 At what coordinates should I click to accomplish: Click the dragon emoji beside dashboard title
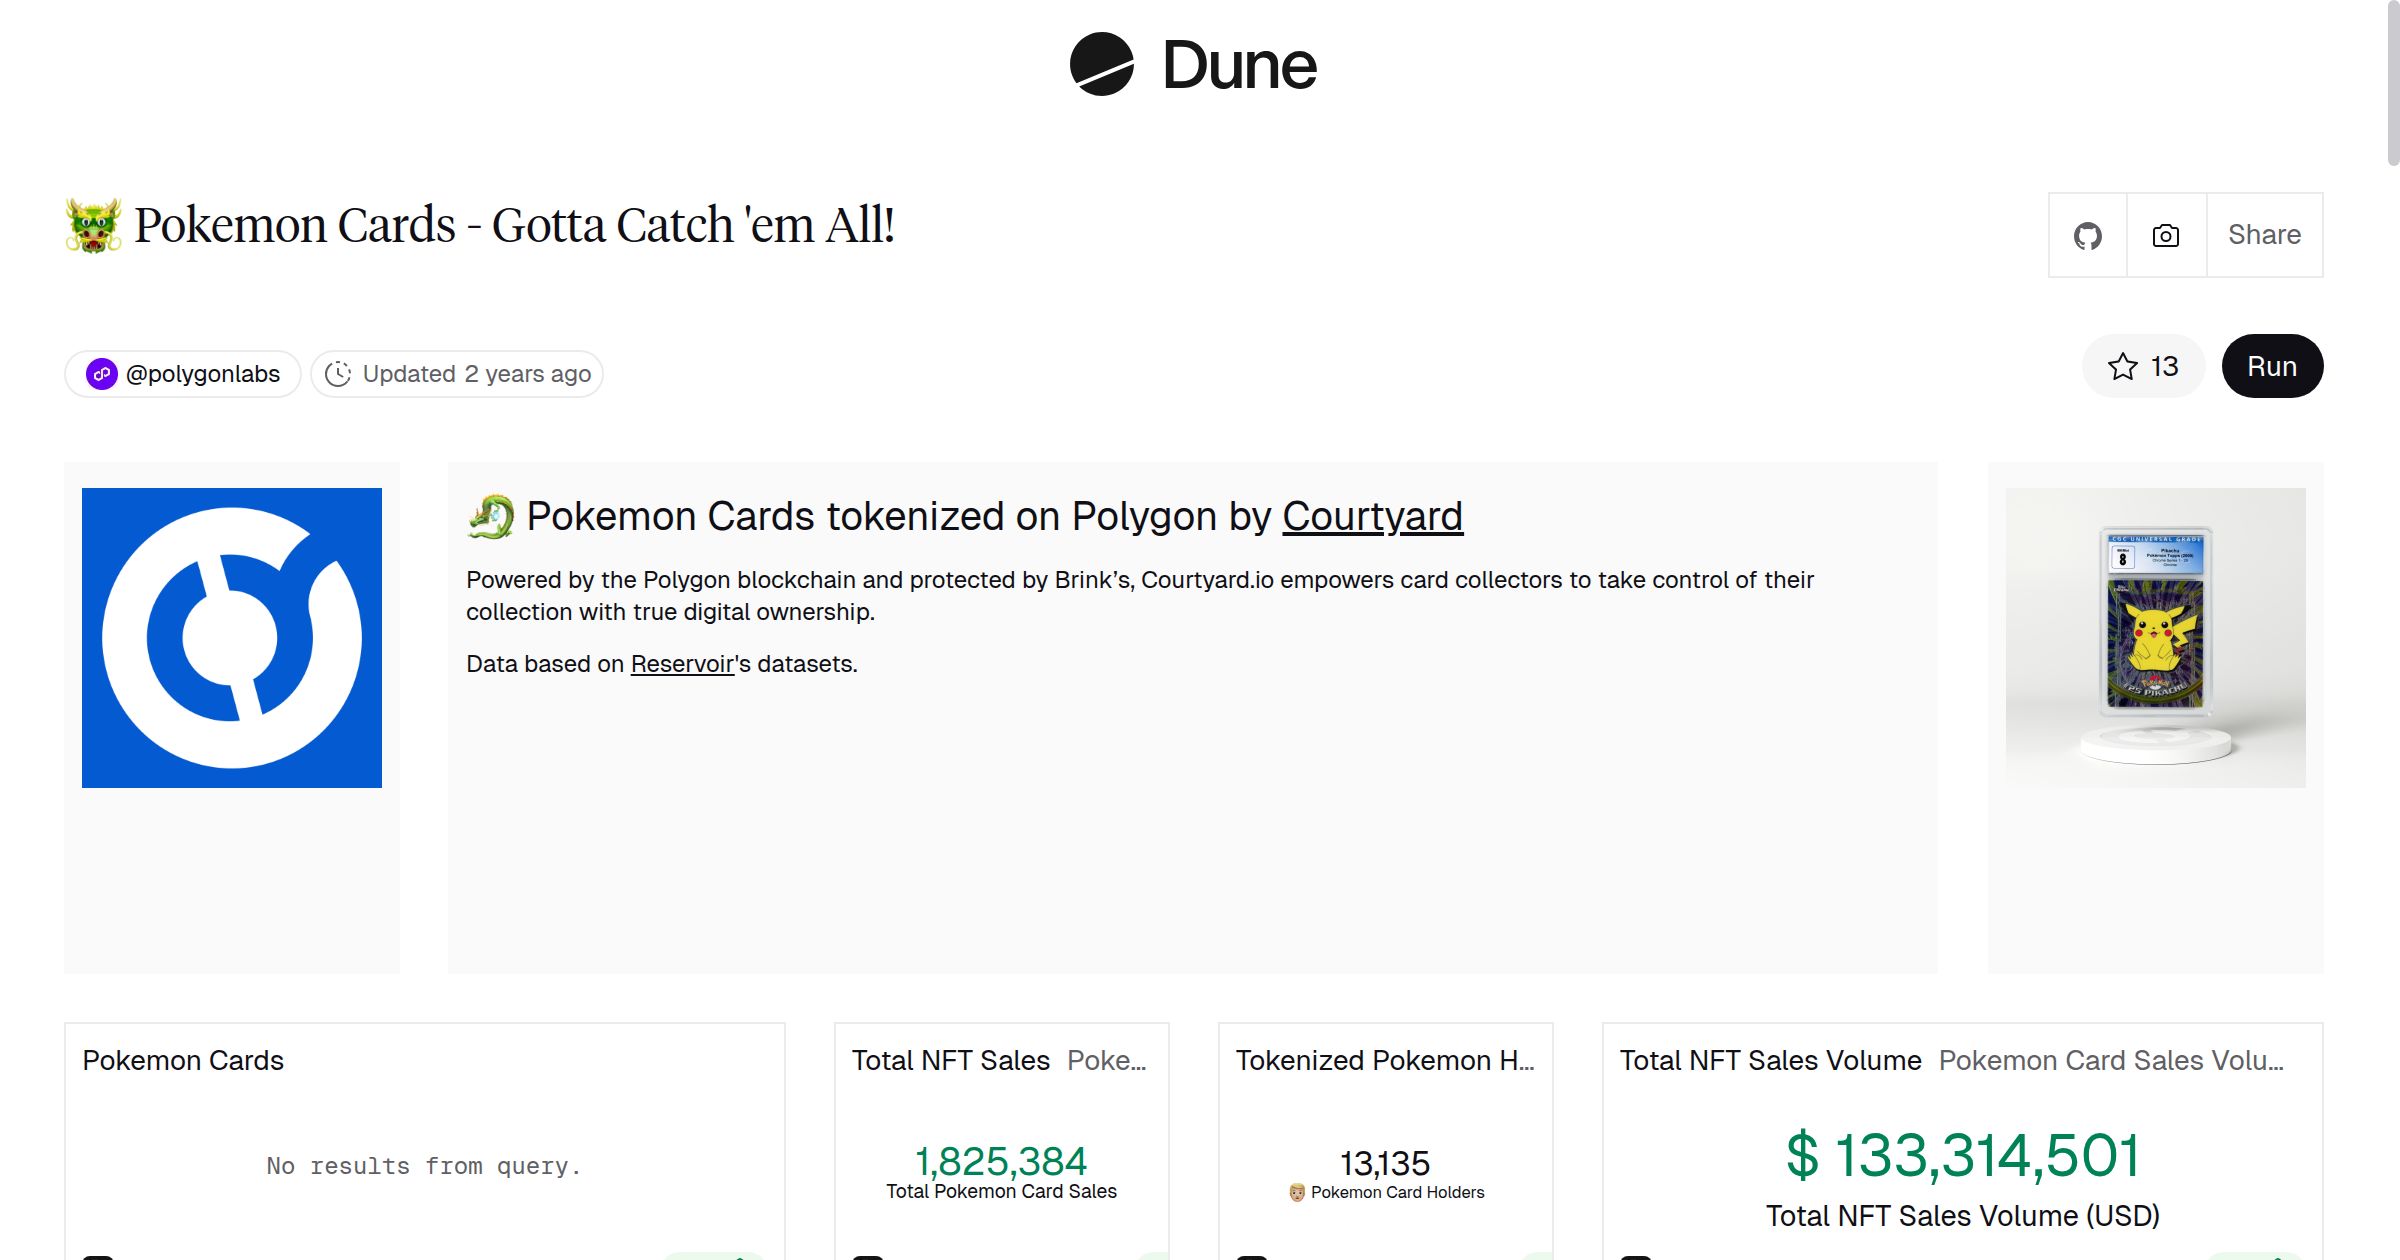[x=93, y=225]
